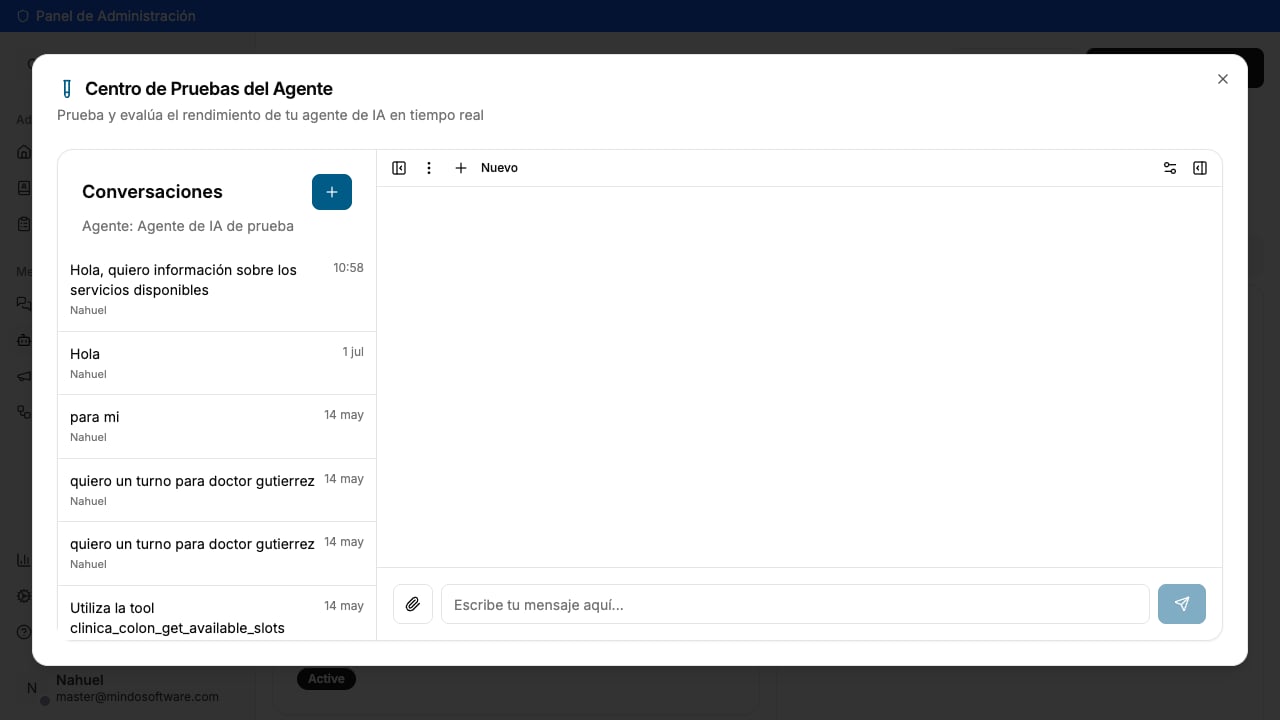Collapse the conversations sidebar panel icon
This screenshot has height=720, width=1280.
pyautogui.click(x=399, y=168)
